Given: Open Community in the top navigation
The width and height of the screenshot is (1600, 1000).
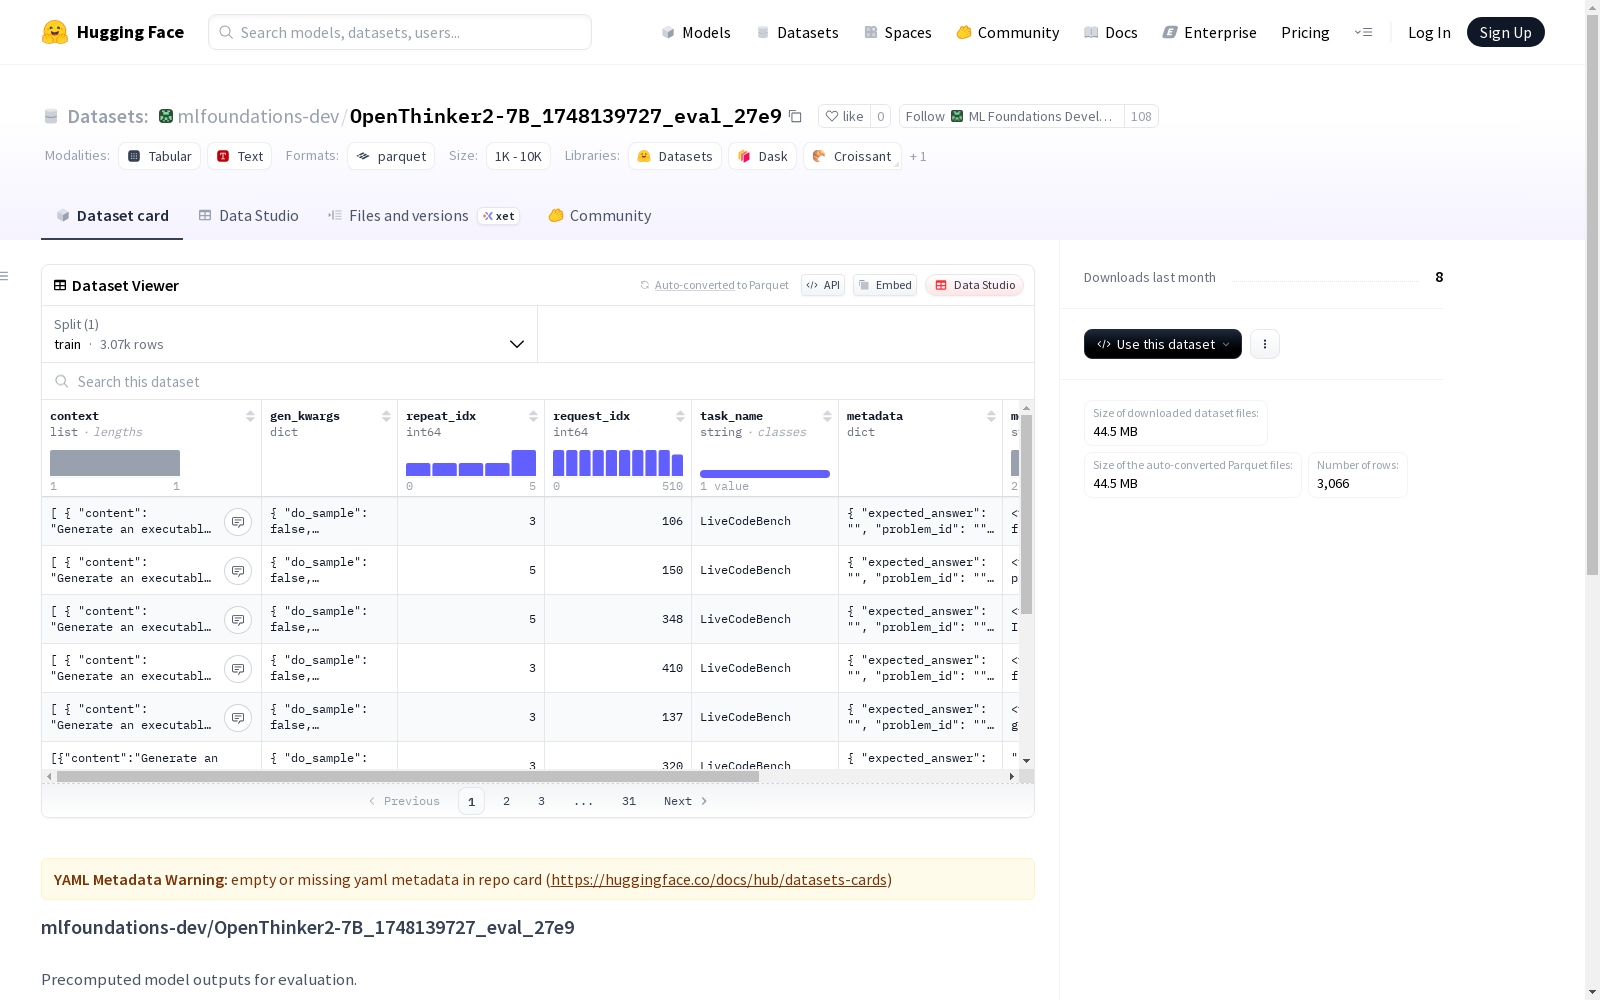Looking at the screenshot, I should click(x=1008, y=32).
